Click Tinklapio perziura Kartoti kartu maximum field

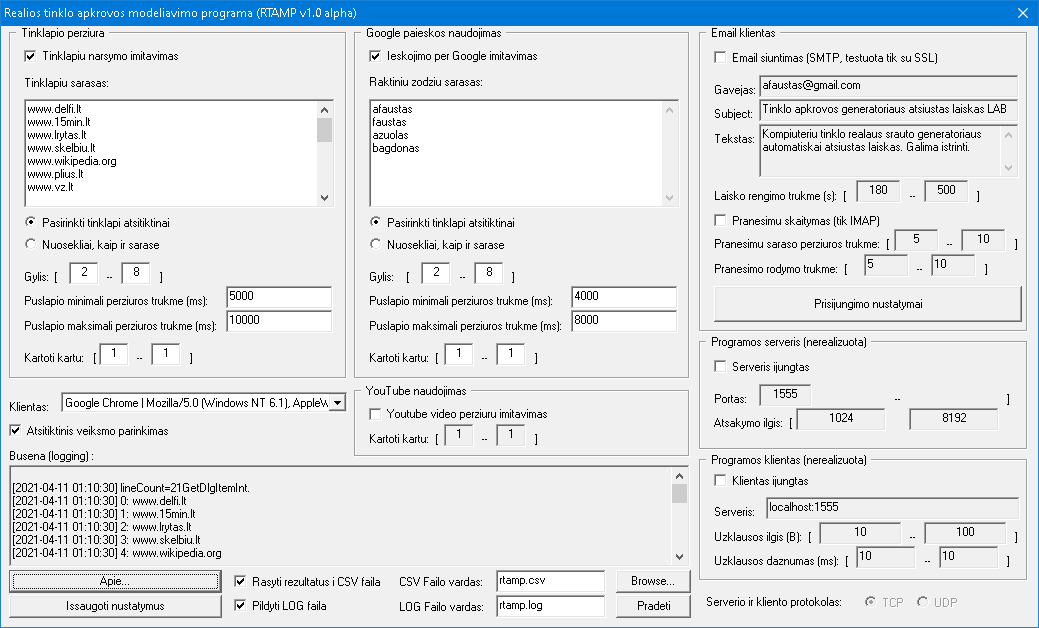point(166,354)
